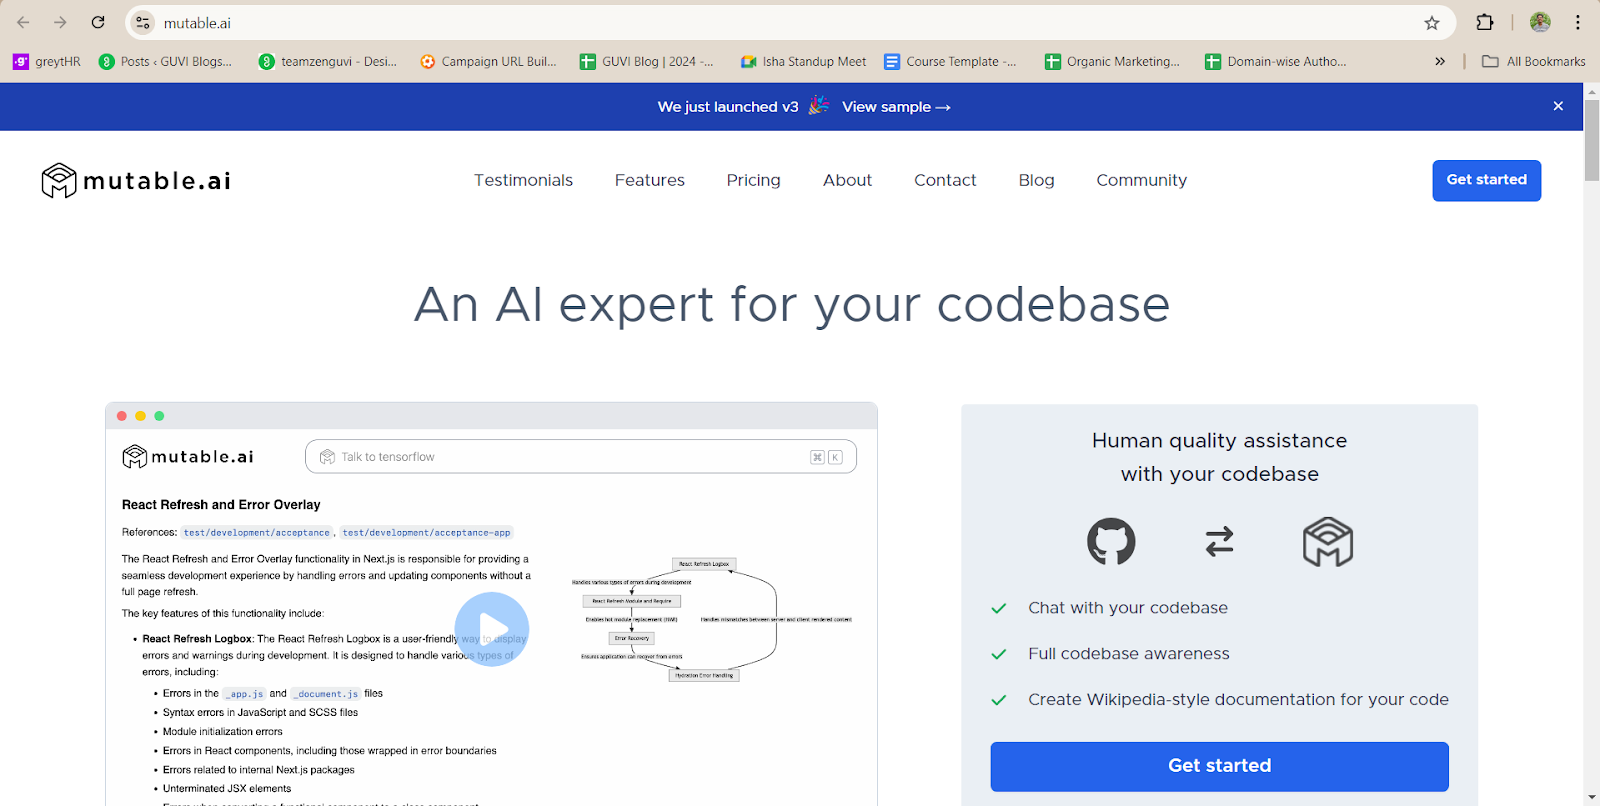Open the Community nav item
1600x806 pixels.
[1141, 180]
